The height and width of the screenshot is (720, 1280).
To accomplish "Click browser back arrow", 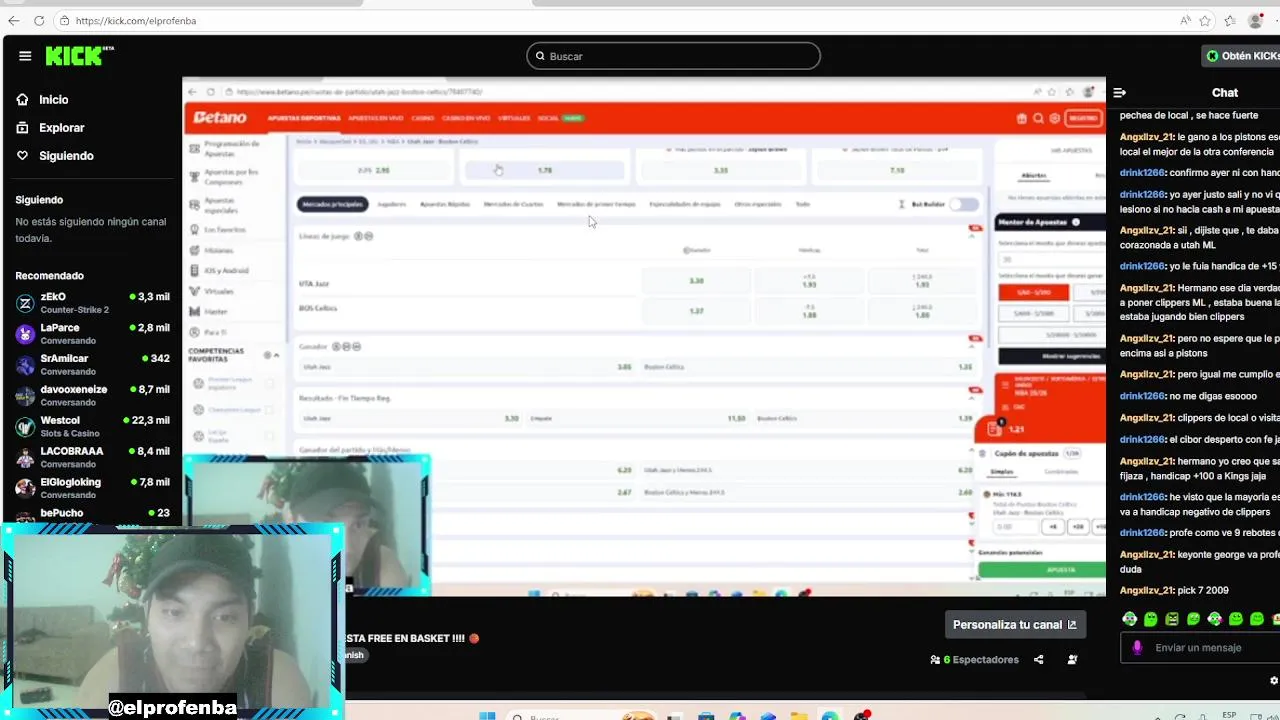I will point(13,20).
